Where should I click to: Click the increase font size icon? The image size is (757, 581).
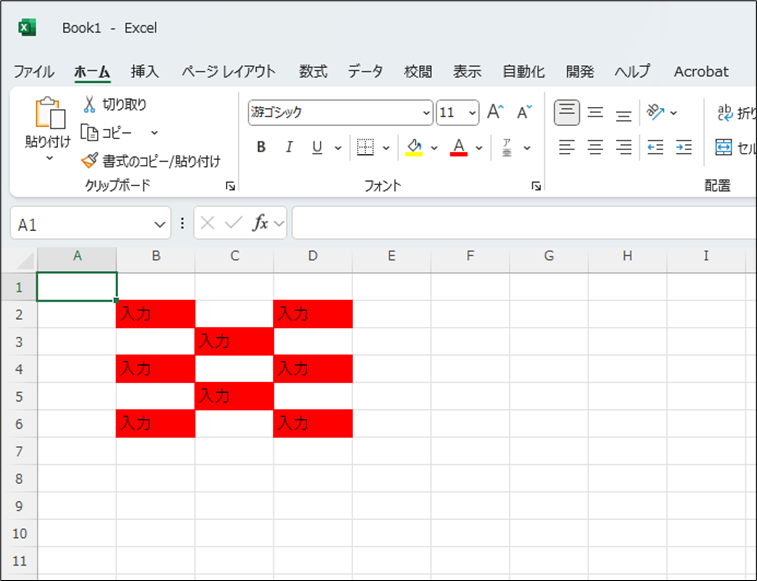pyautogui.click(x=495, y=112)
